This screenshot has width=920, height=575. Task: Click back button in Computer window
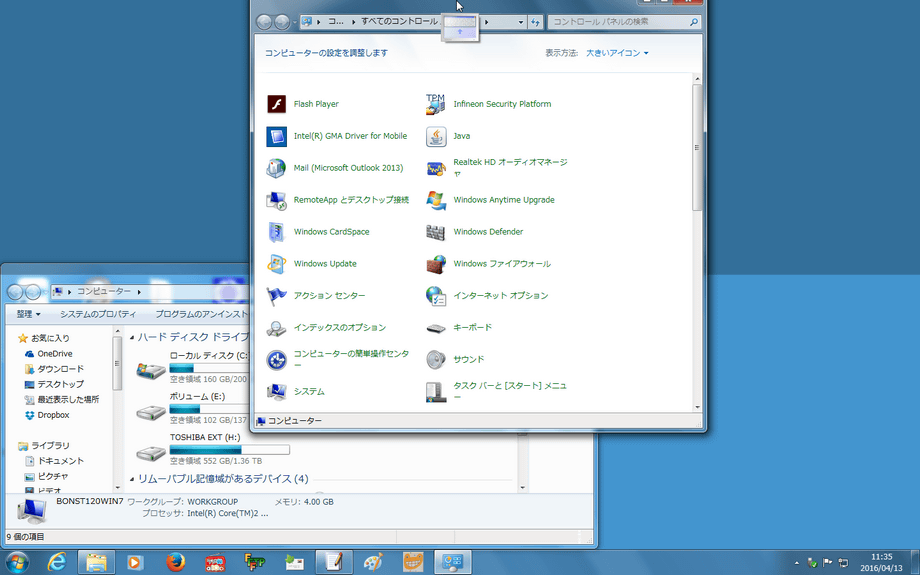(15, 292)
